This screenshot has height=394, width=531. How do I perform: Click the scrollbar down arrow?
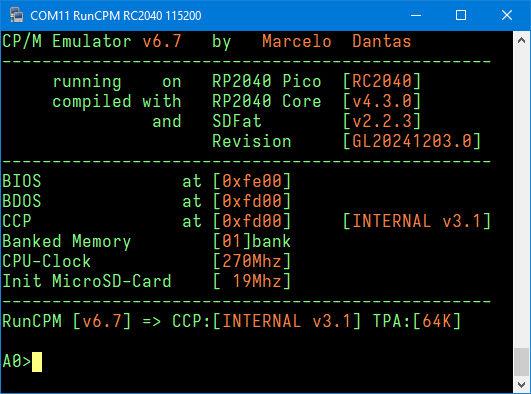click(x=522, y=385)
